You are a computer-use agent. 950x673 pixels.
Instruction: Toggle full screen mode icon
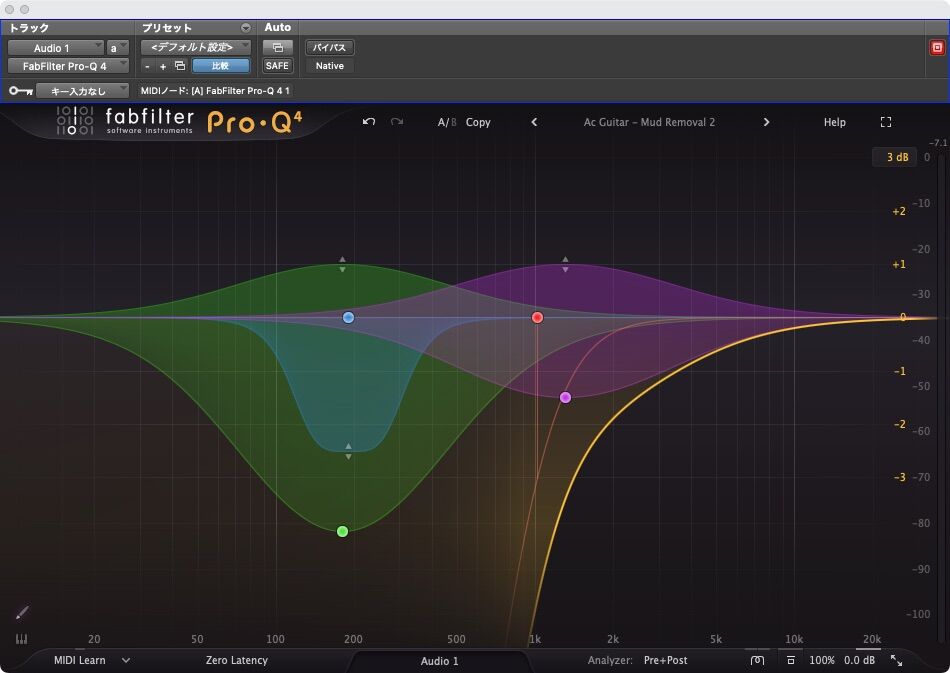point(886,122)
